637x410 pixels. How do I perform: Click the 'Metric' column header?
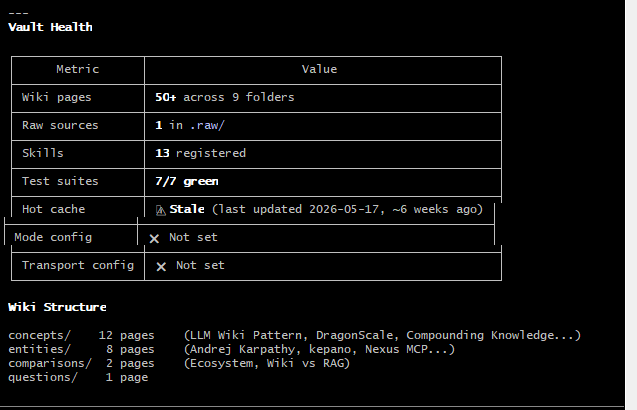pyautogui.click(x=78, y=69)
